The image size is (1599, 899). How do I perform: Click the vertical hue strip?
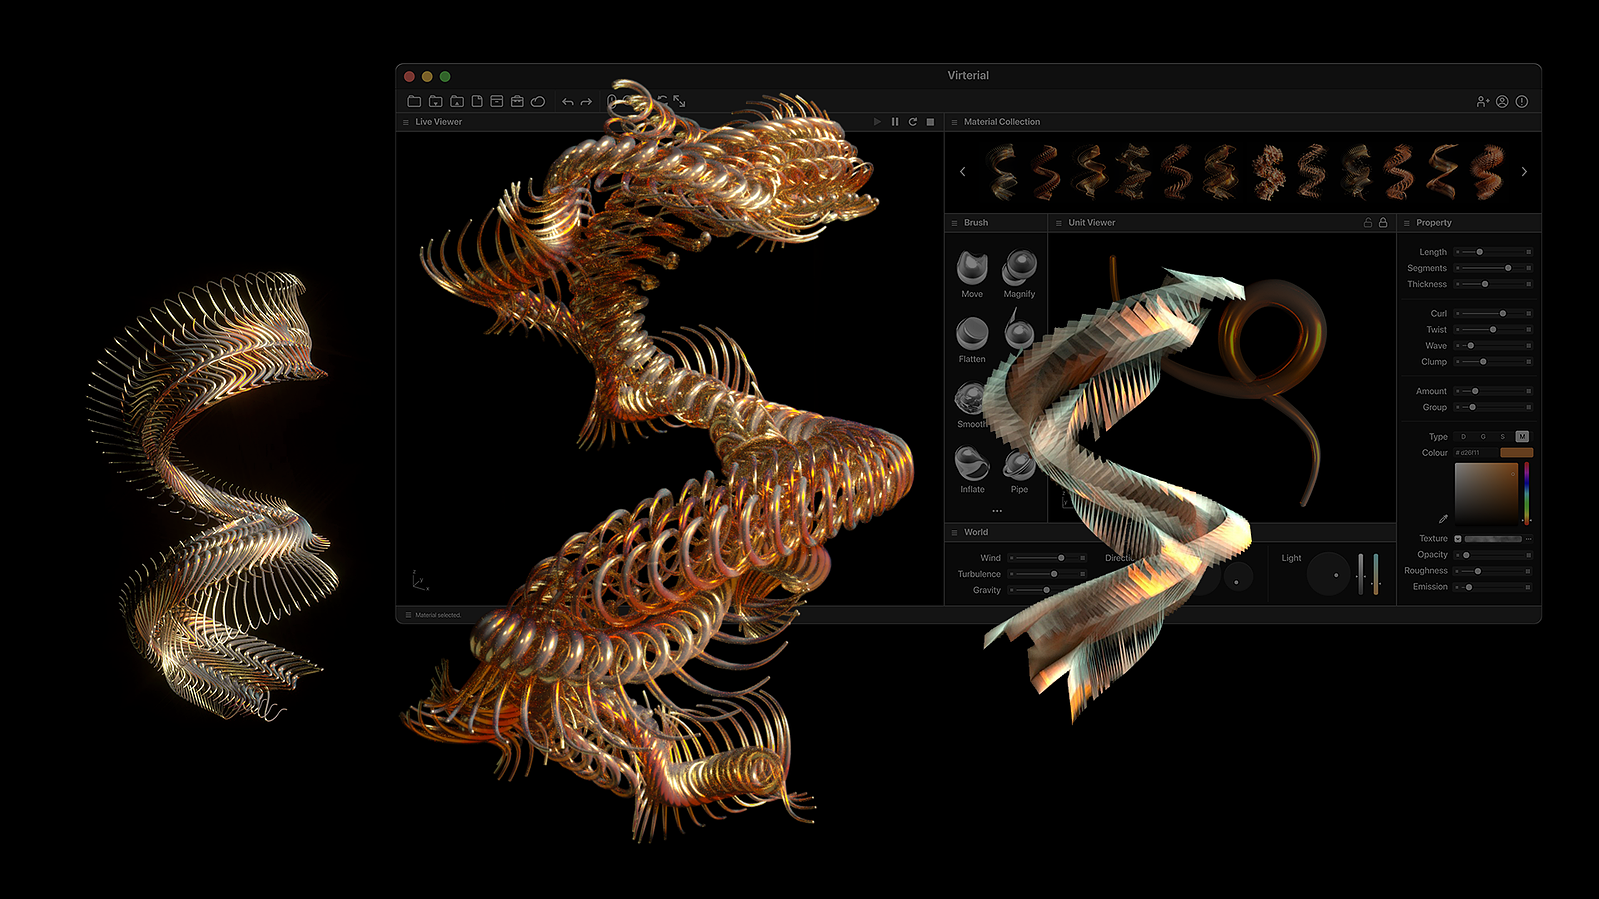[x=1526, y=493]
